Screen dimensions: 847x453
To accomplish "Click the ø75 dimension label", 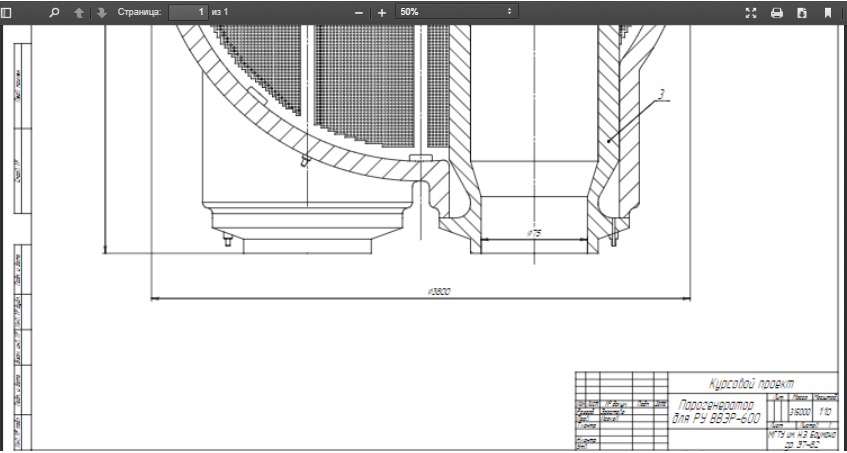I will tap(533, 233).
